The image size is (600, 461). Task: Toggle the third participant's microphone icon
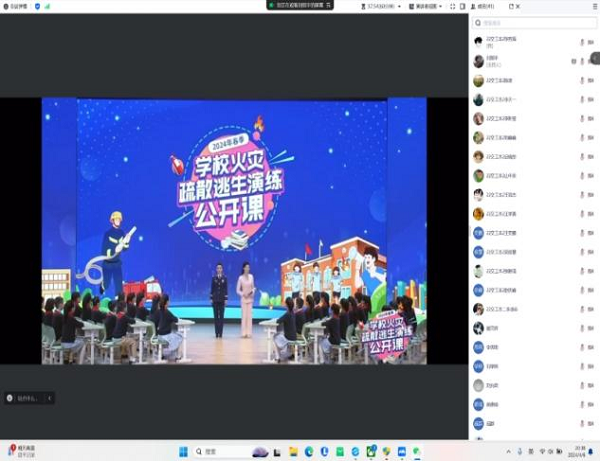[x=582, y=80]
